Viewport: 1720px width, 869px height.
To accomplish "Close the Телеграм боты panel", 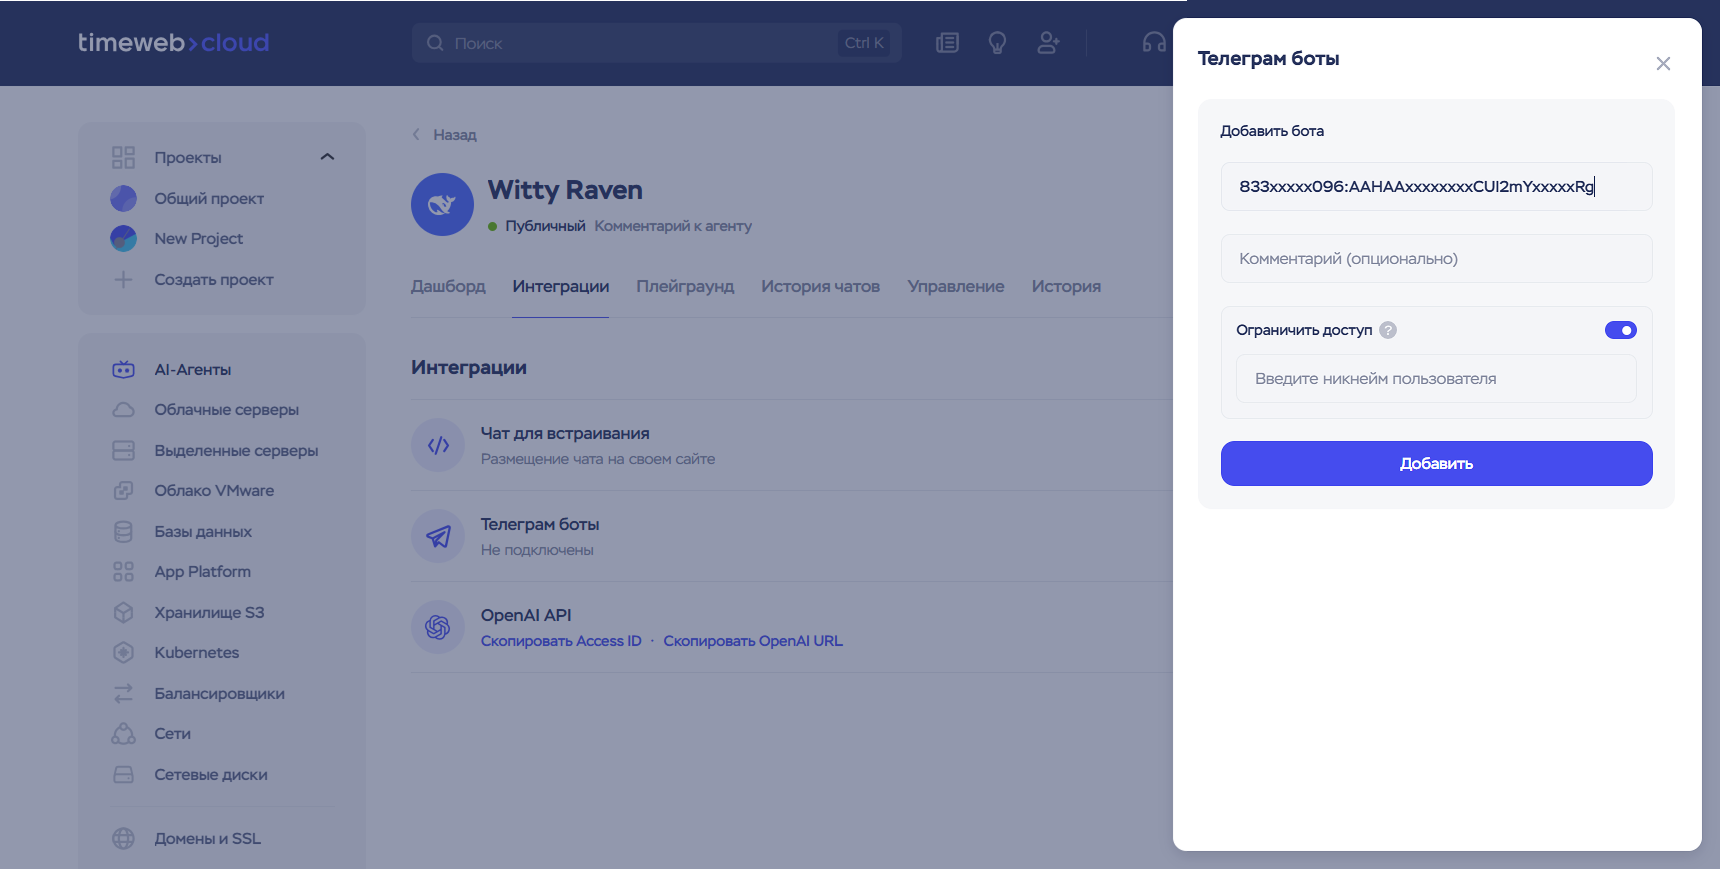I will [1663, 64].
